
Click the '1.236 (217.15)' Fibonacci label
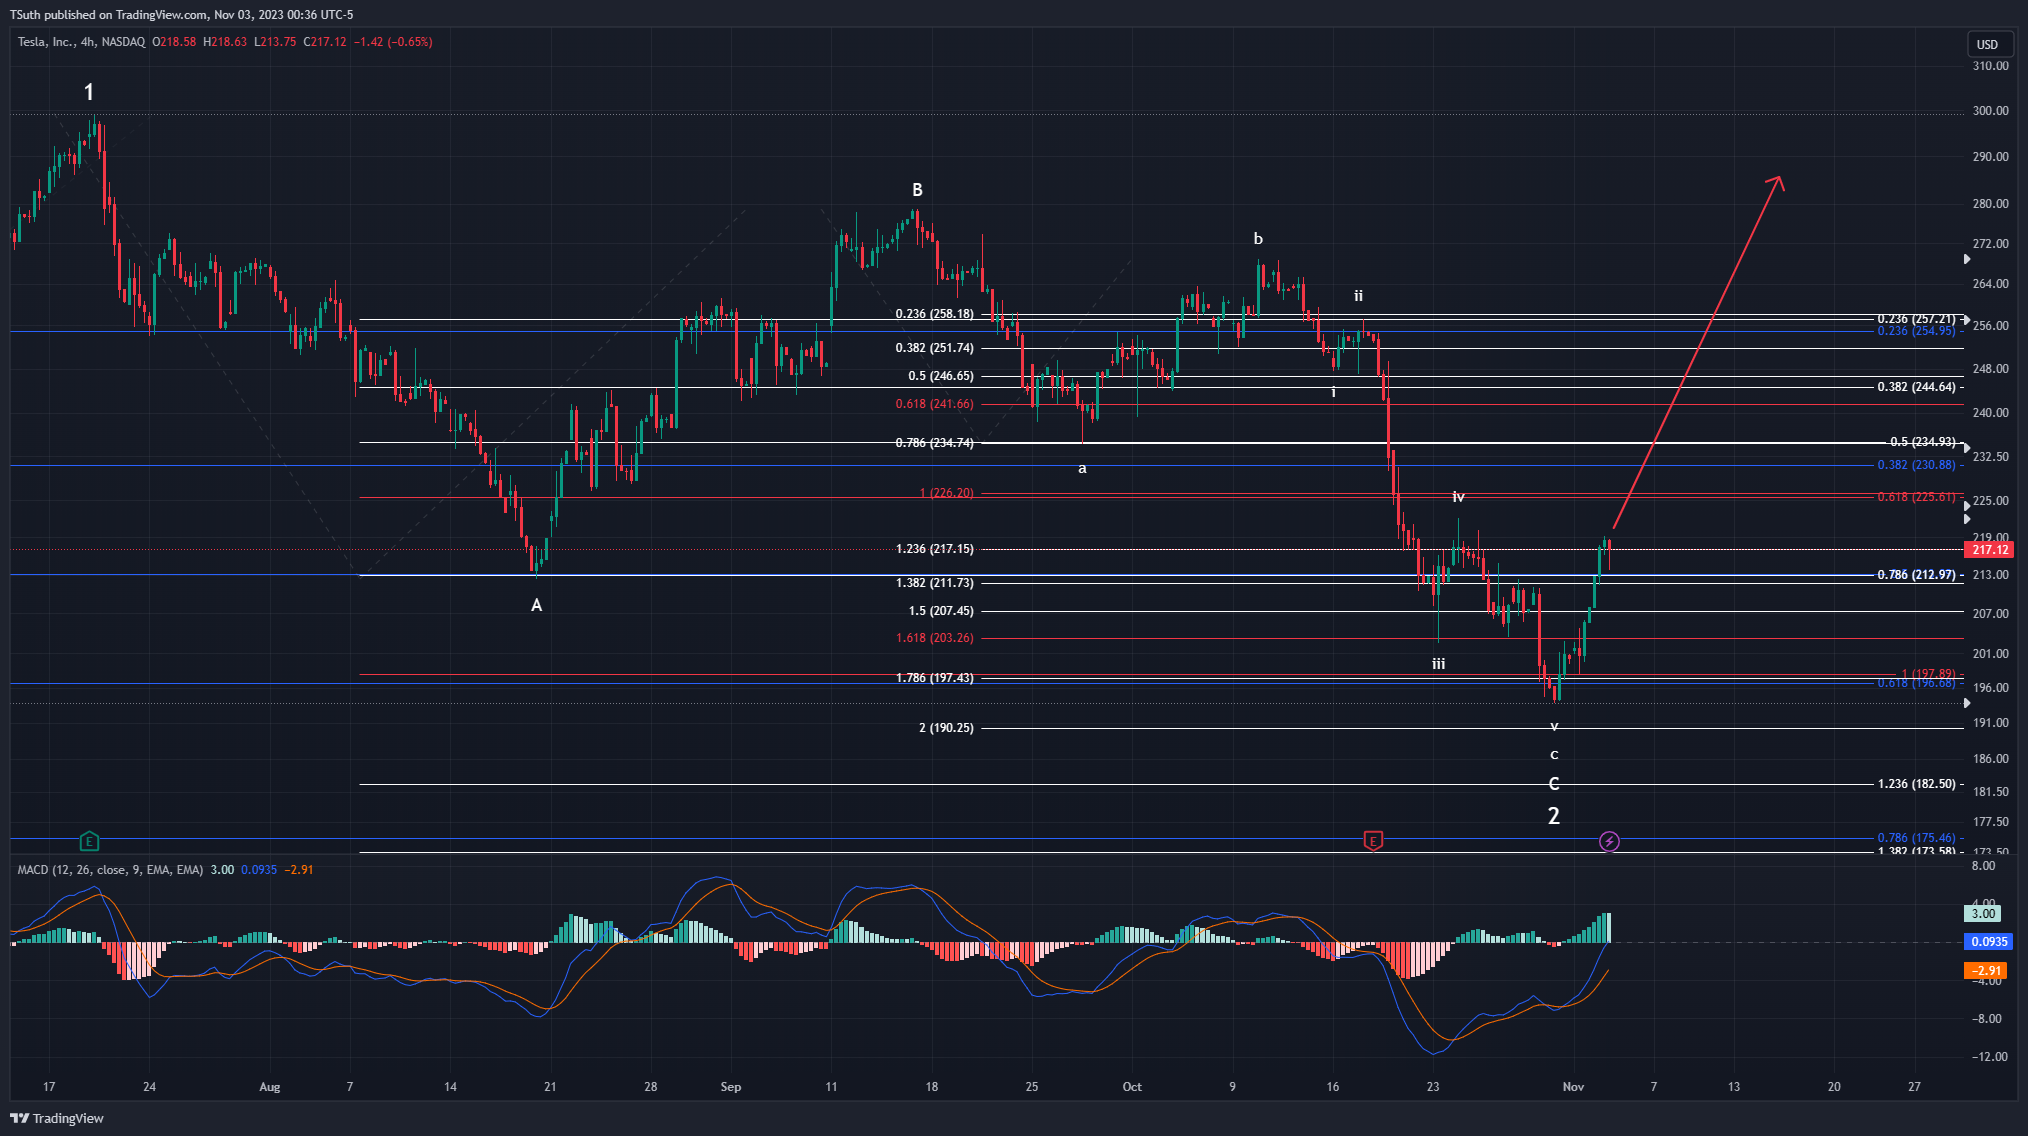[934, 549]
